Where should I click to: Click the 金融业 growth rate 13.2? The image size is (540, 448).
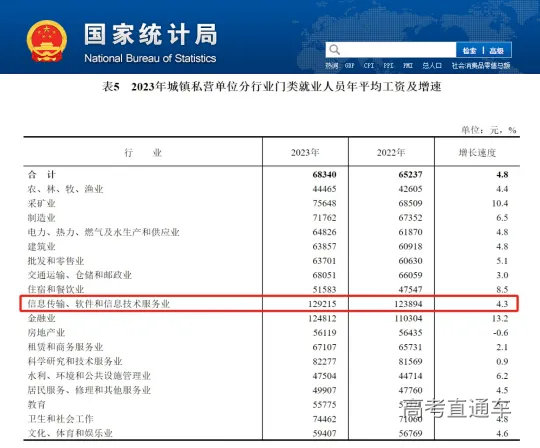click(x=500, y=319)
